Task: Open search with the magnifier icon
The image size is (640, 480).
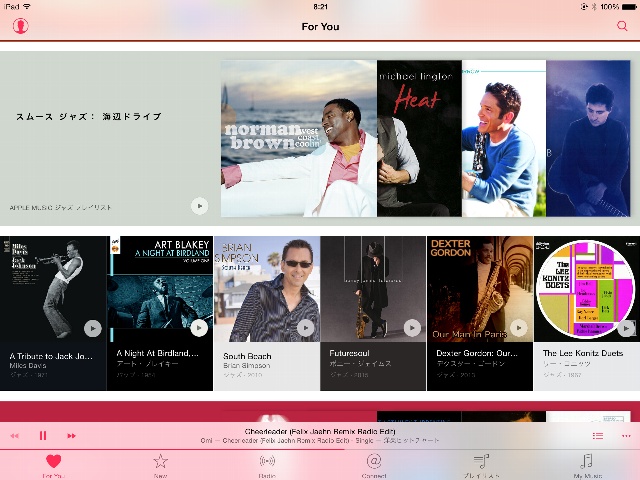Action: click(622, 26)
